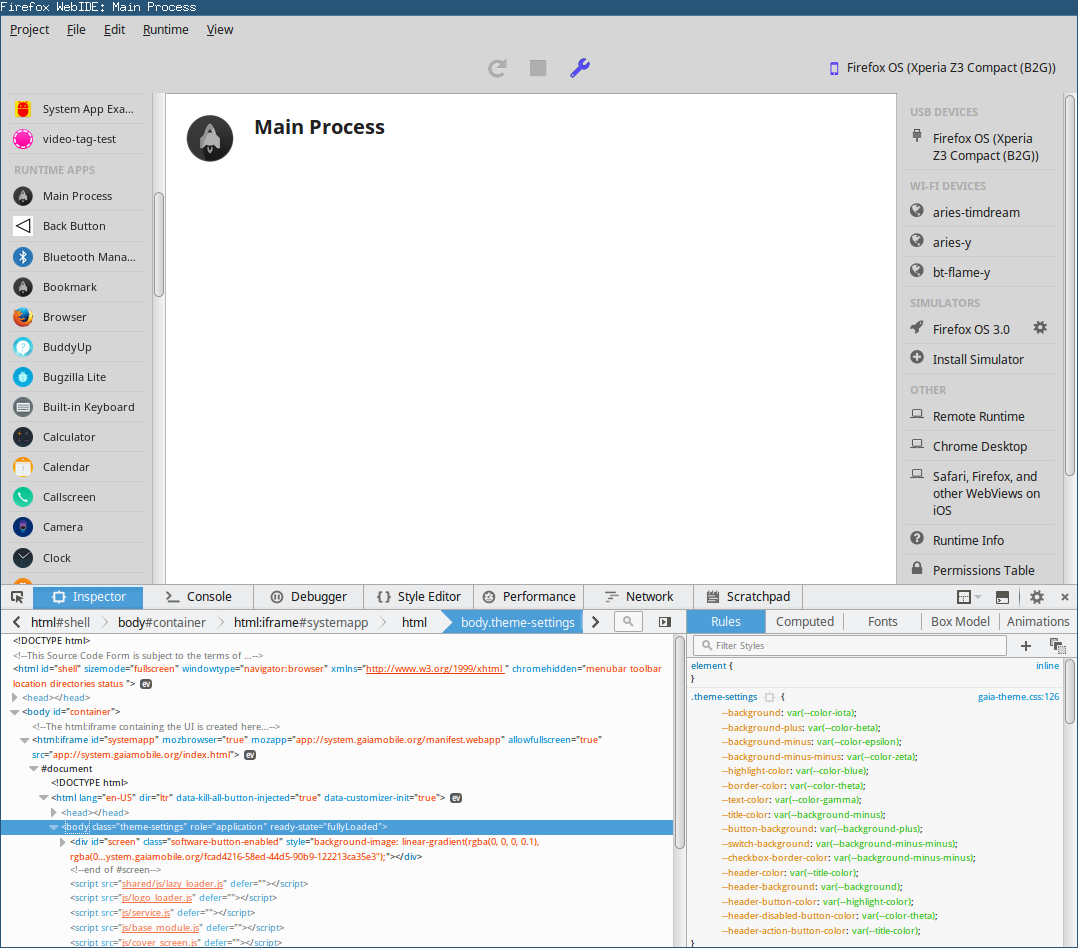The width and height of the screenshot is (1078, 948).
Task: Select the Calendar runtime app
Action: click(78, 467)
